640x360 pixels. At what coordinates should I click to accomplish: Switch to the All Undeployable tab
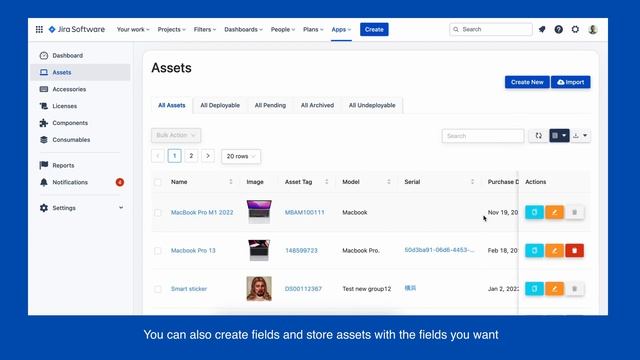coord(372,105)
